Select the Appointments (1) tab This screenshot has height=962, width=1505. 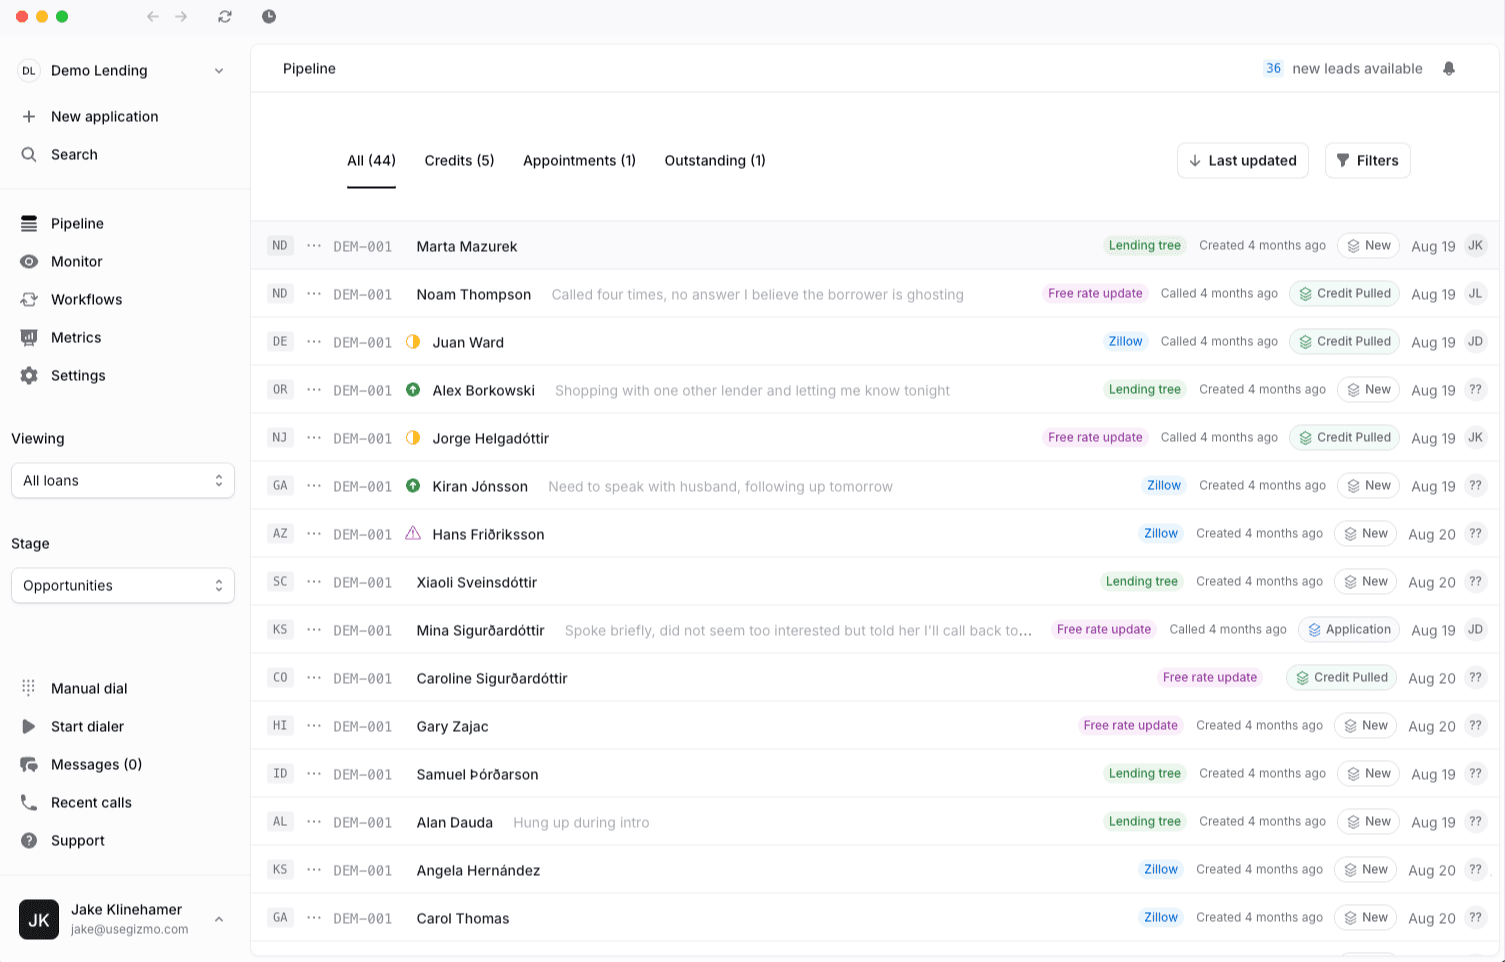579,161
